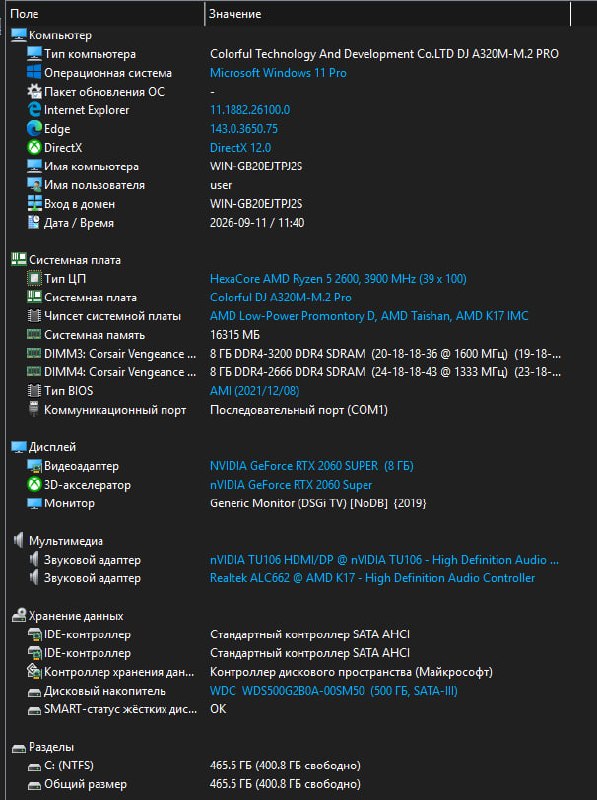597x800 pixels.
Task: Click the gear icon for Пакет обновления ОС
Action: [34, 91]
